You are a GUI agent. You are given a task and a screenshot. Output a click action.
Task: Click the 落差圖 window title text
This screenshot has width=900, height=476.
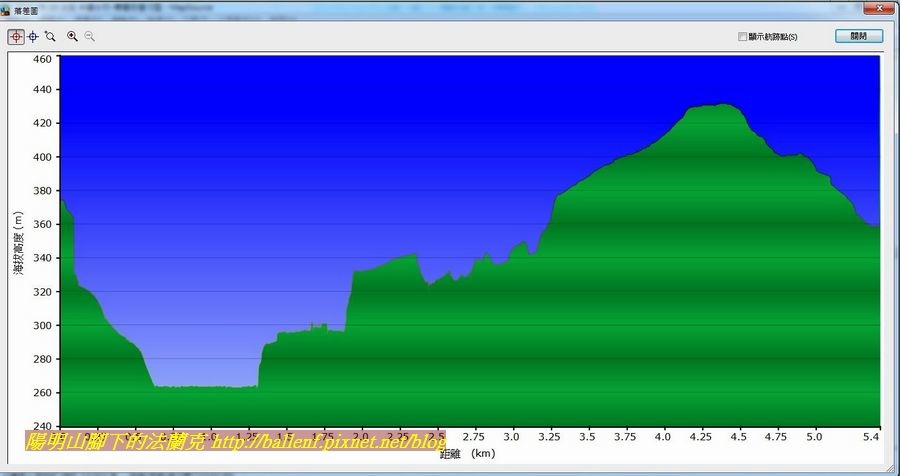(x=26, y=11)
